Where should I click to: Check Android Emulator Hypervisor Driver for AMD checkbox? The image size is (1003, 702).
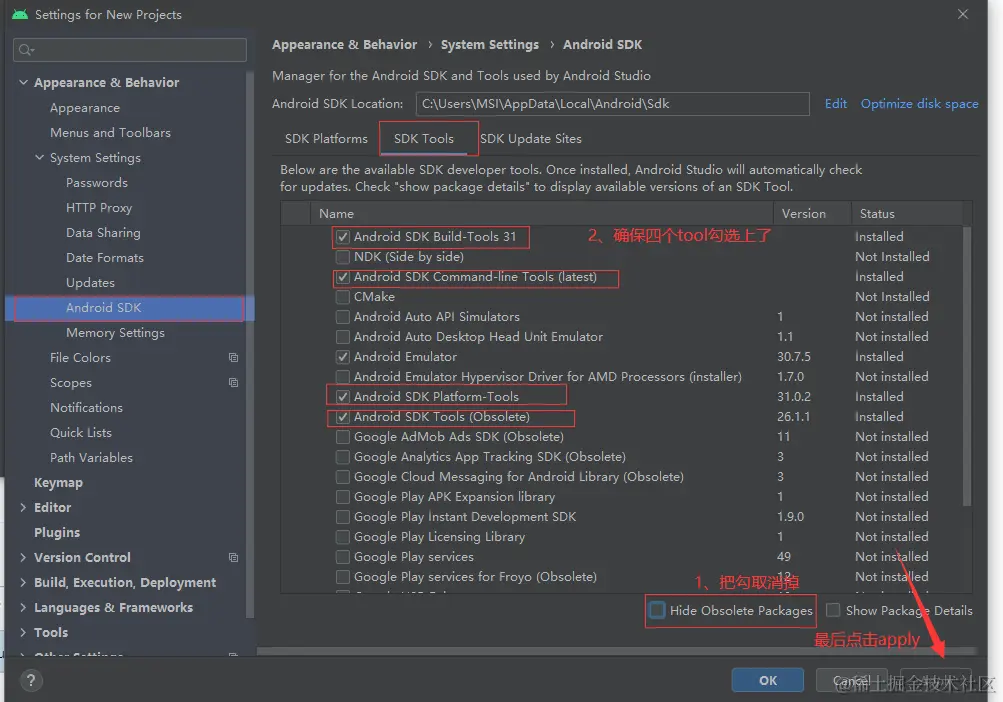(x=343, y=377)
